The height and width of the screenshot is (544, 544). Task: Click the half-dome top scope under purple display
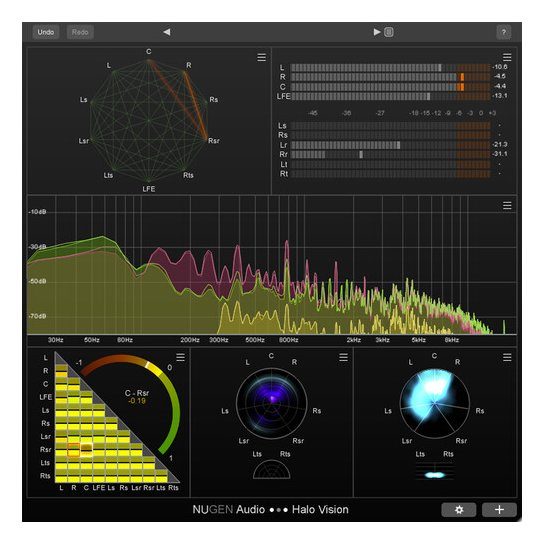272,470
